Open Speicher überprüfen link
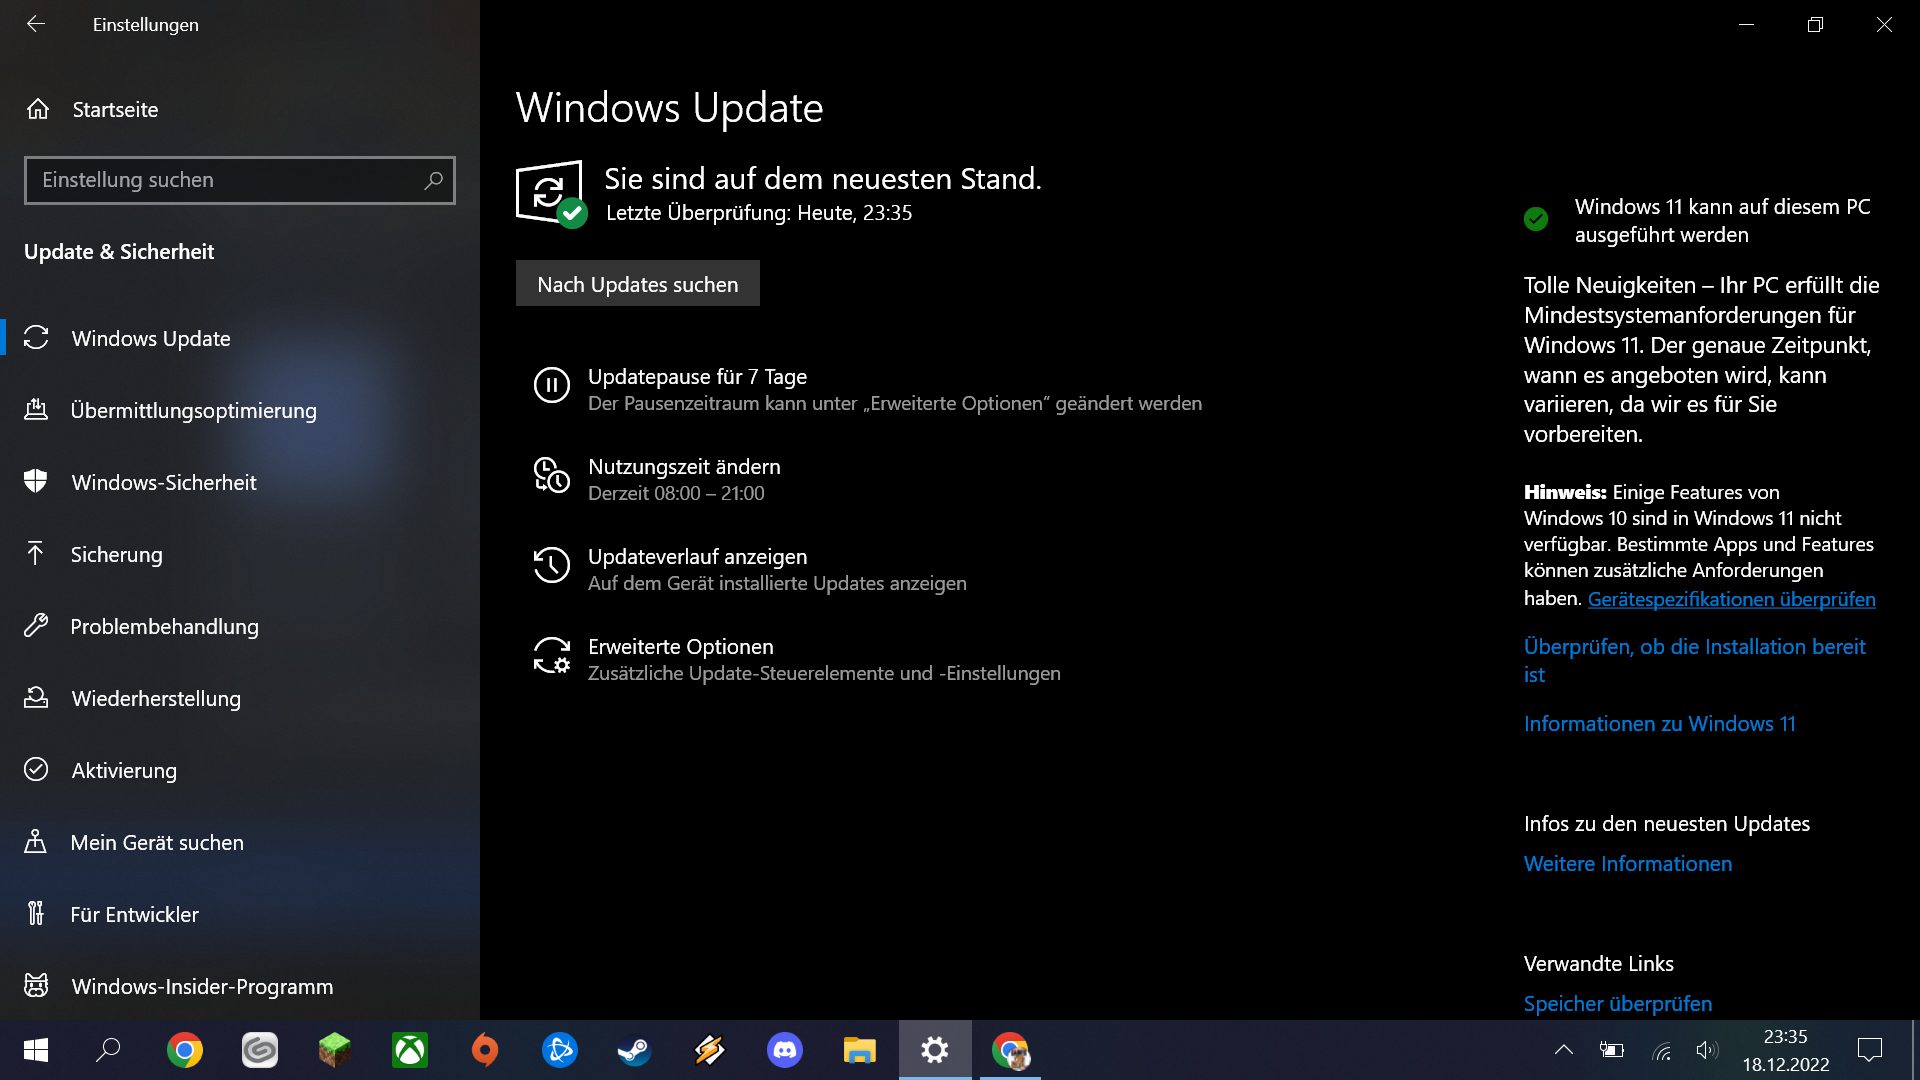Viewport: 1920px width, 1080px height. click(1618, 1004)
